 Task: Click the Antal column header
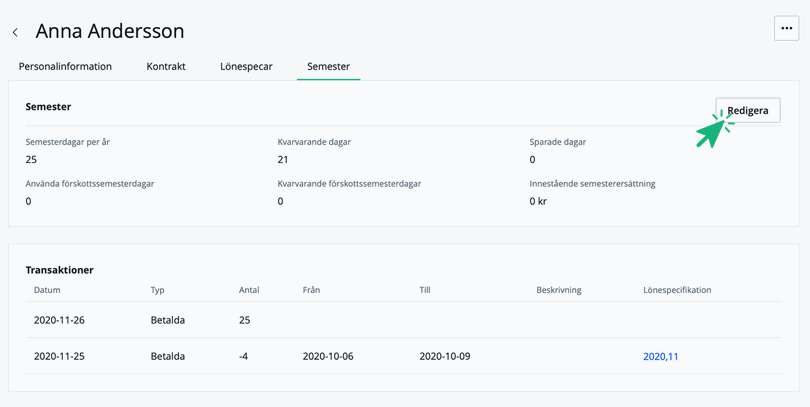[x=249, y=290]
